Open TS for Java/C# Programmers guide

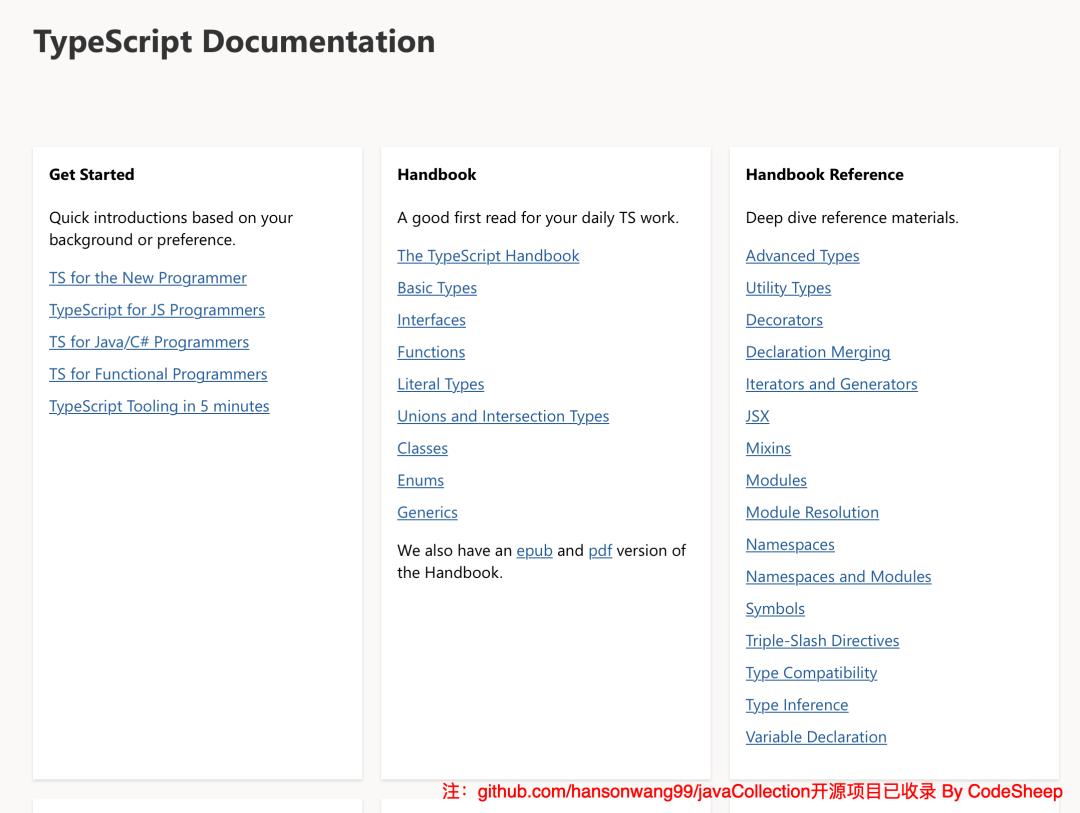point(149,342)
